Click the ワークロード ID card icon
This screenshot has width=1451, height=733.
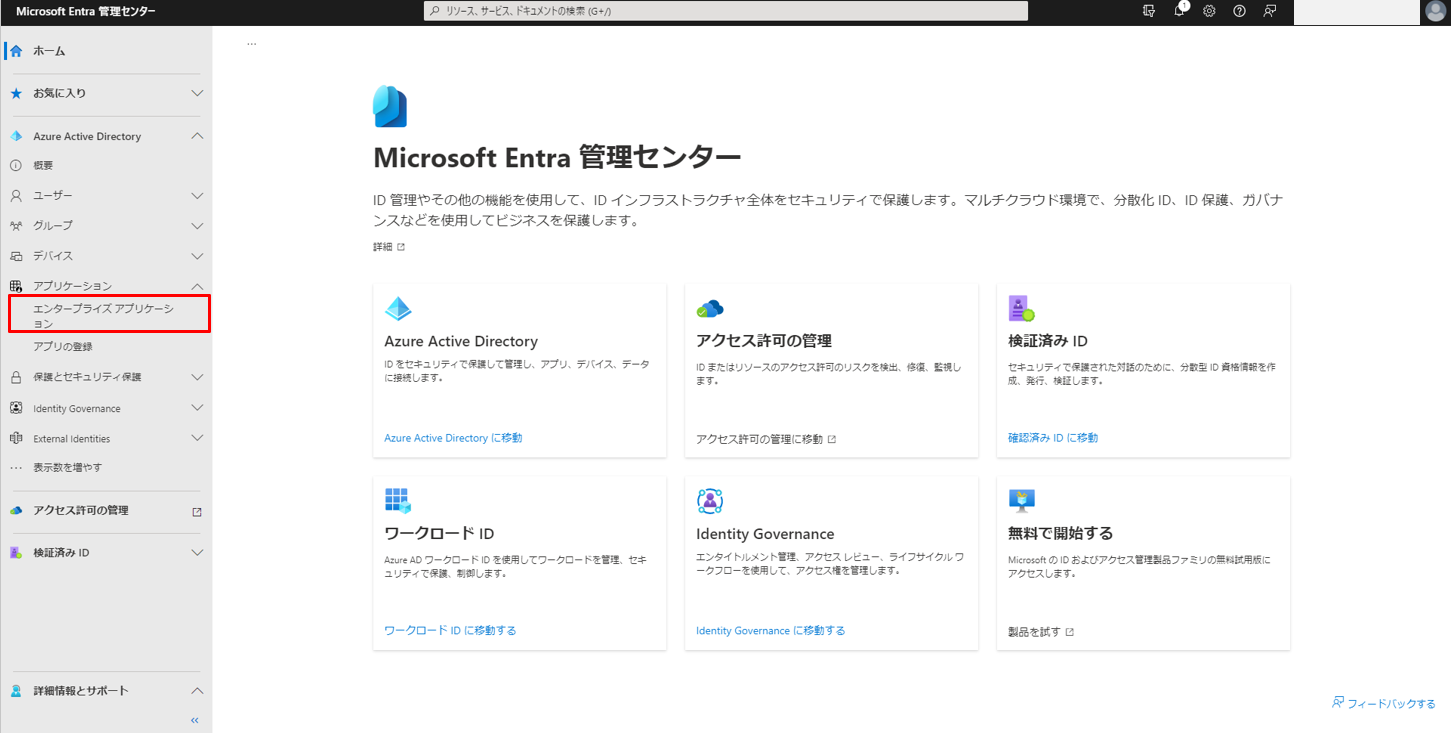398,501
